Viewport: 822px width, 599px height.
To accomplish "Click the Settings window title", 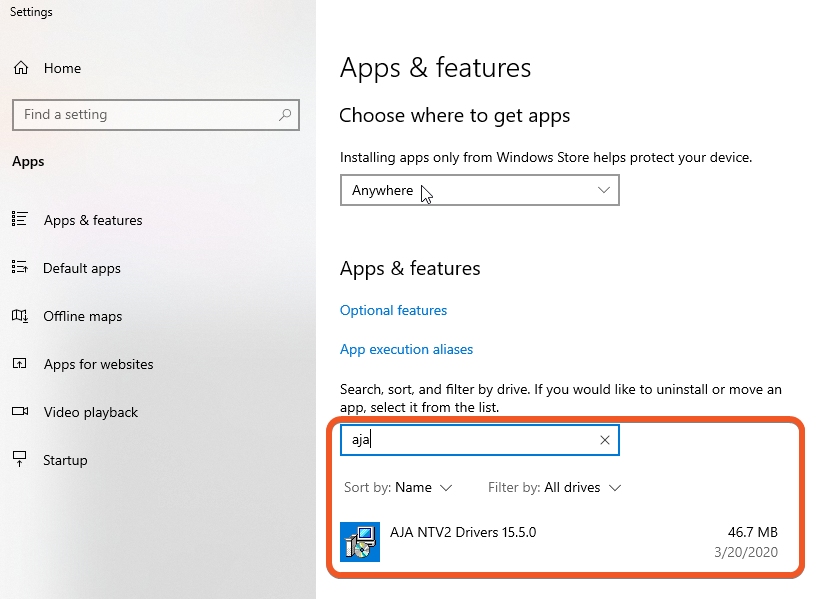I will (31, 12).
